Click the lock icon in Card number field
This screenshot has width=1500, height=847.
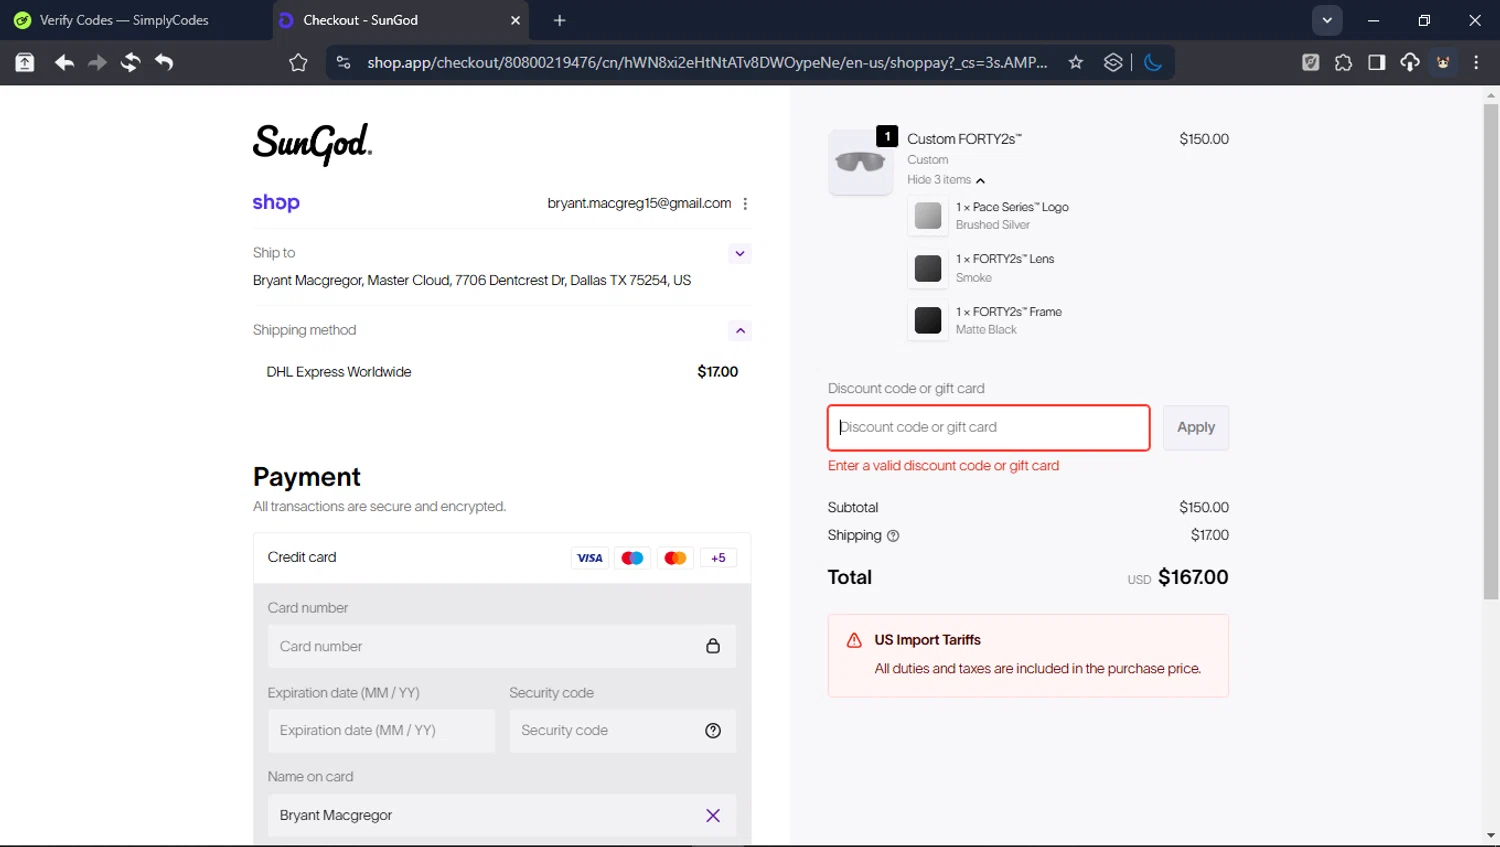pos(713,646)
